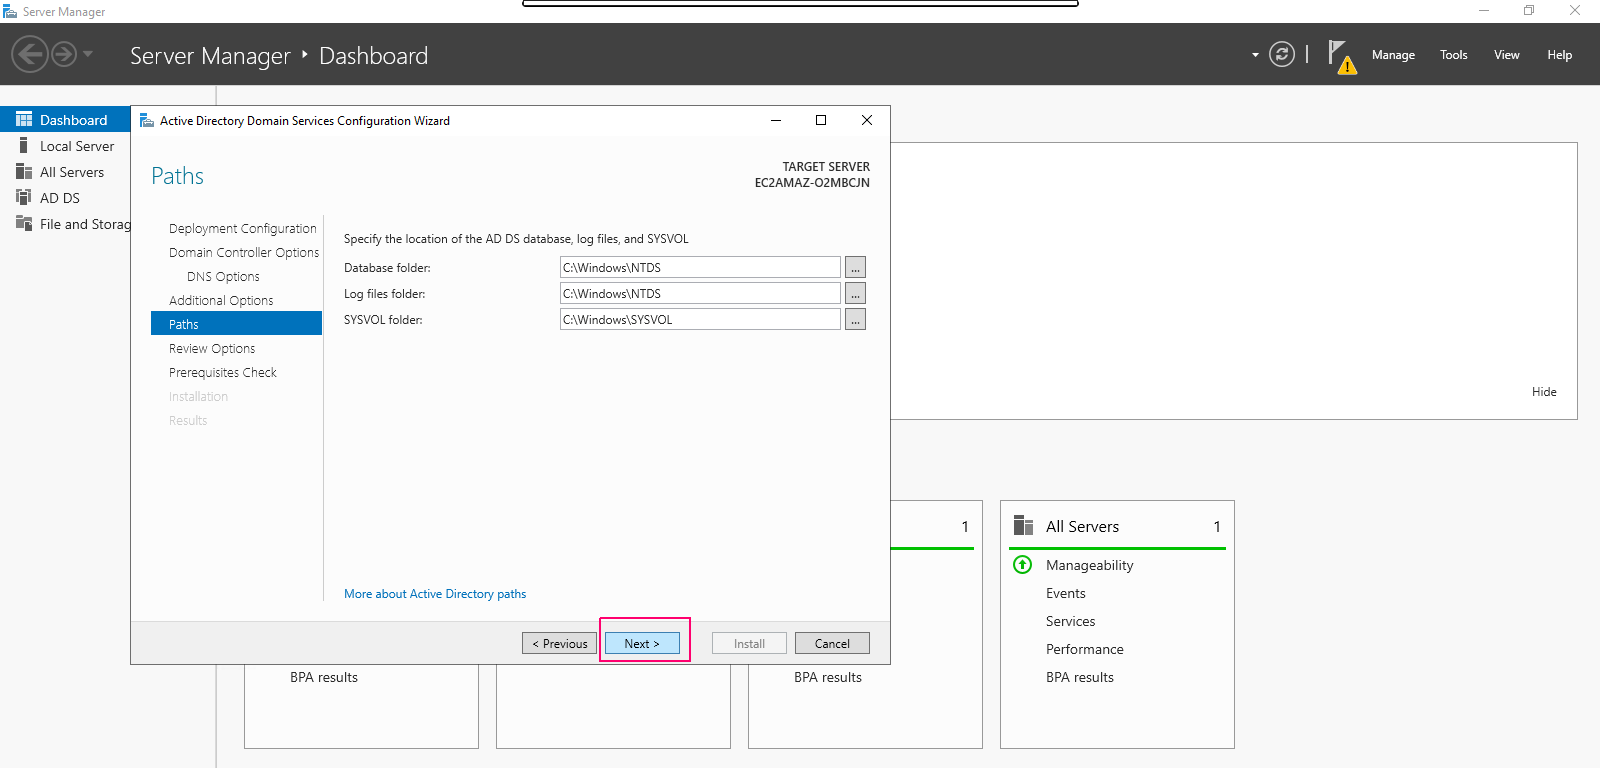Click the SYSVOL folder path field
1600x768 pixels.
[700, 319]
